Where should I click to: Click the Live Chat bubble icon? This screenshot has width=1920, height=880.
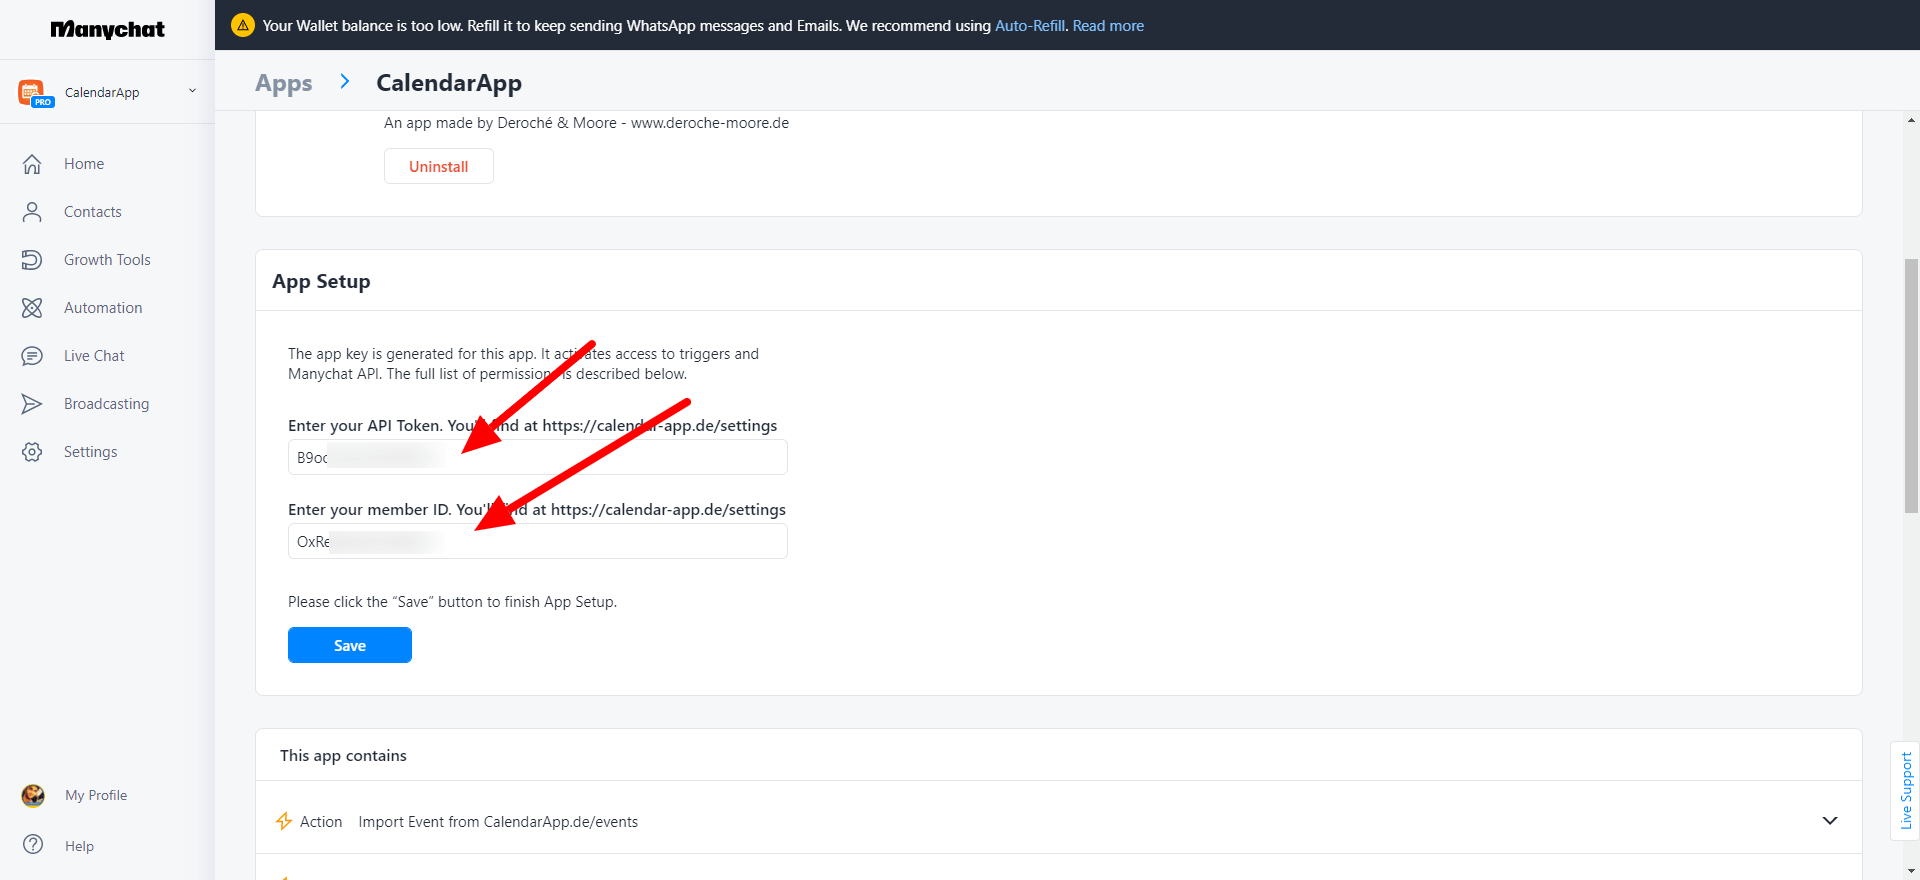(32, 356)
